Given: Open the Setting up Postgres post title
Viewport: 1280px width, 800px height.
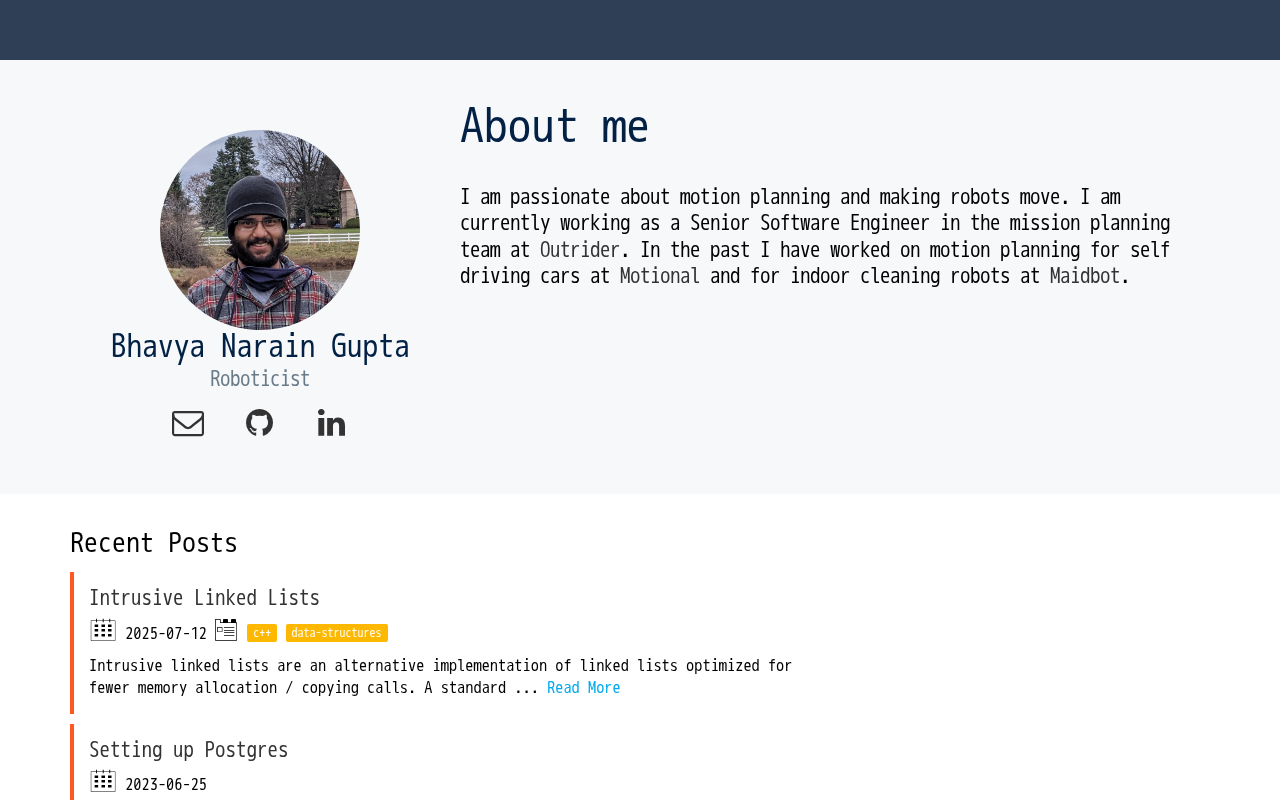Looking at the screenshot, I should [188, 750].
